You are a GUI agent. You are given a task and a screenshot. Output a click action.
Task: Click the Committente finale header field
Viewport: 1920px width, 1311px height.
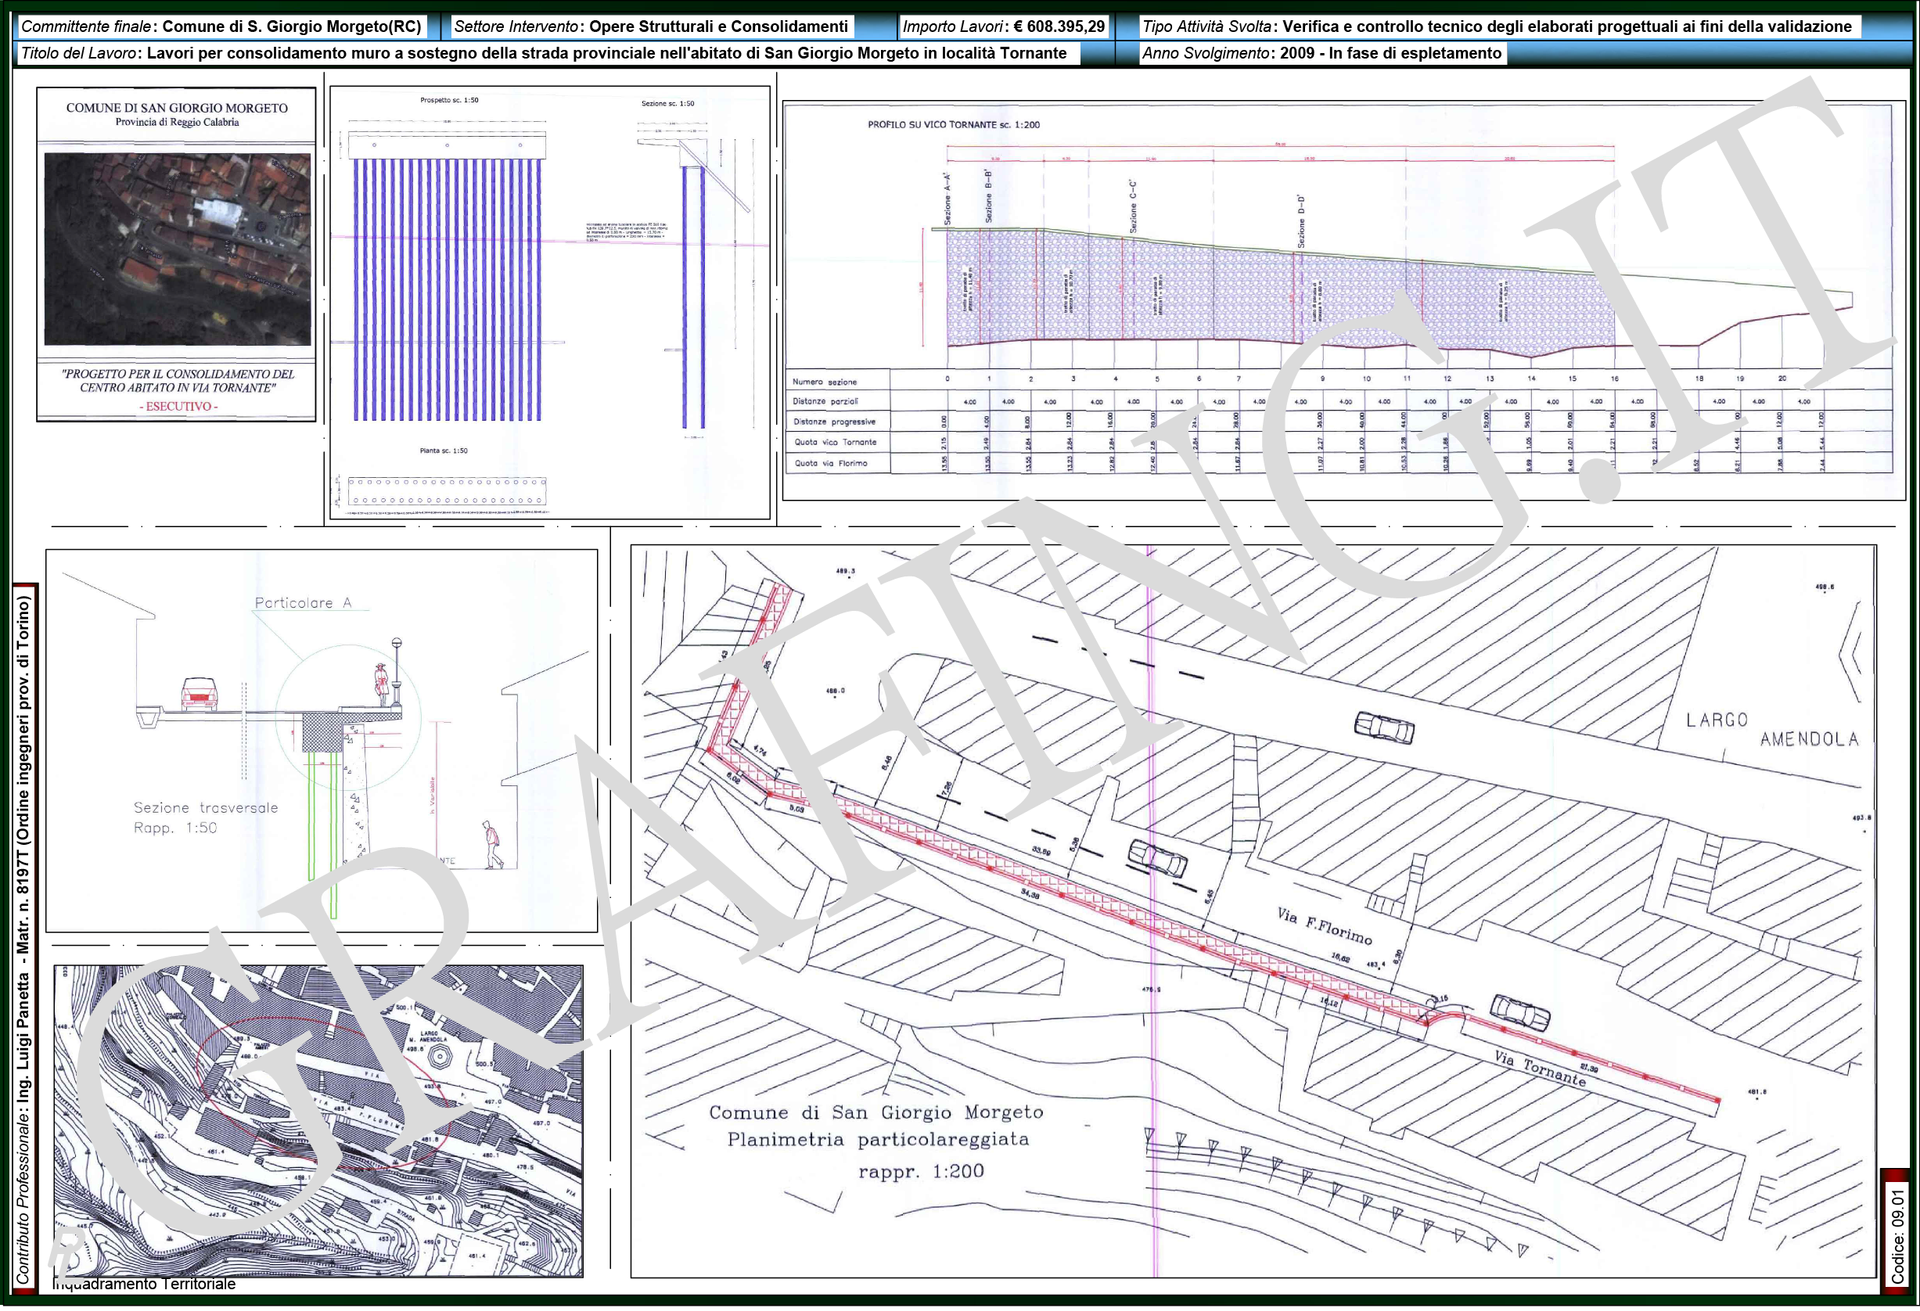[x=221, y=27]
